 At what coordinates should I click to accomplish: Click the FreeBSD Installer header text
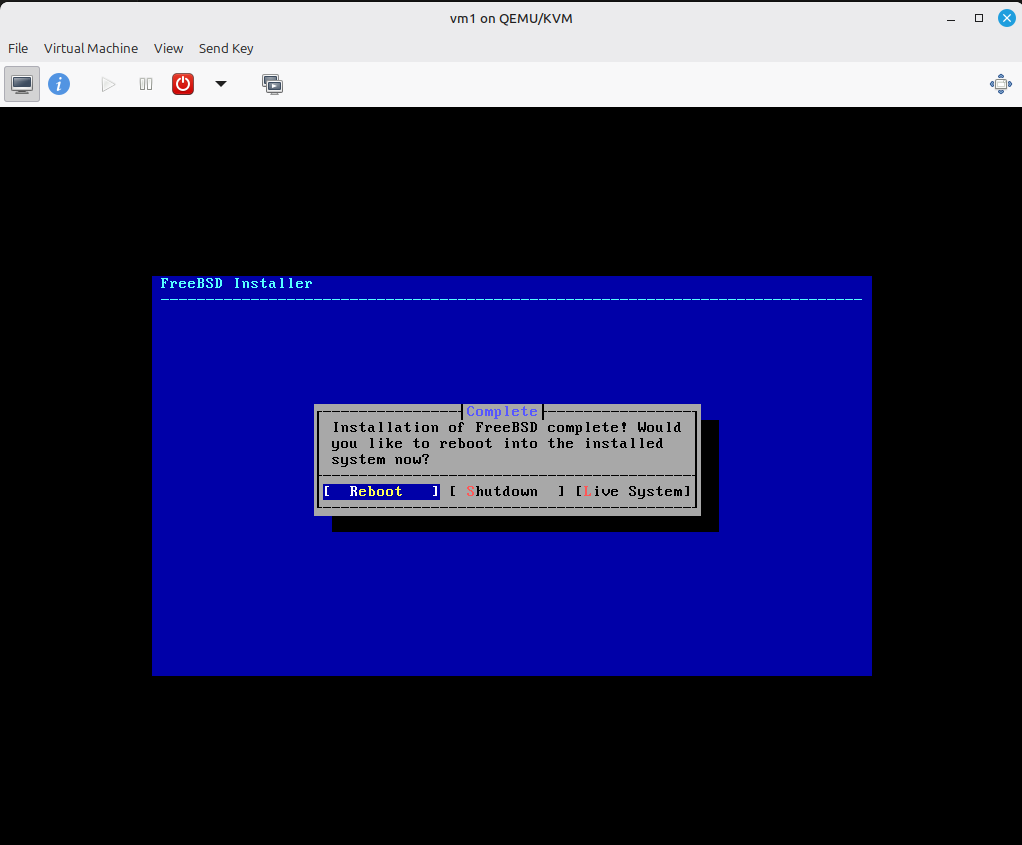(236, 284)
